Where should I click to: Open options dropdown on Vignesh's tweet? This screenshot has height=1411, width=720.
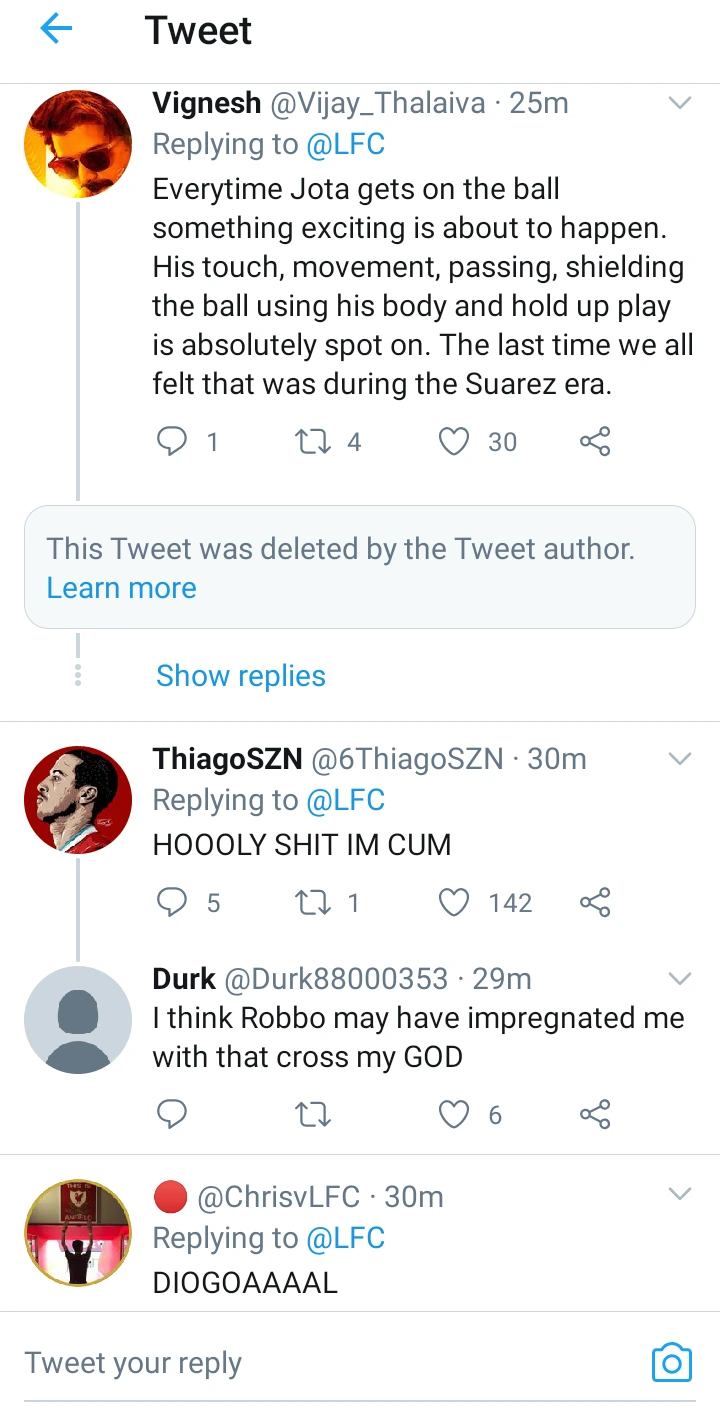click(680, 103)
